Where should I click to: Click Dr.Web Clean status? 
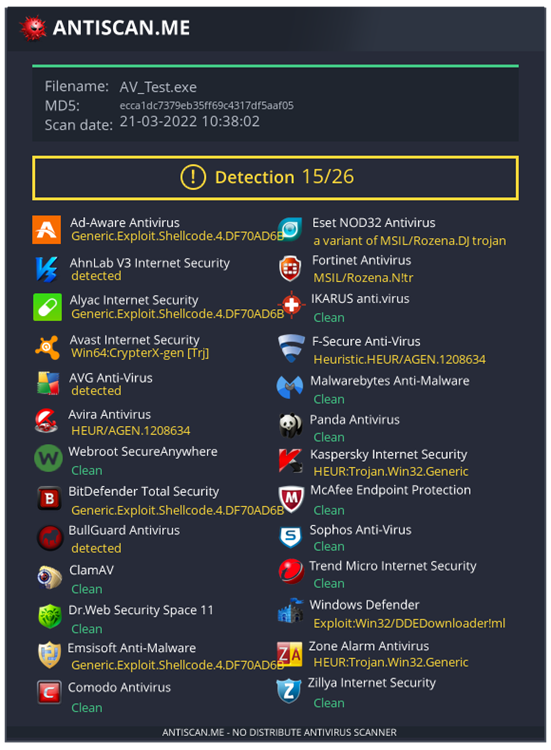coord(87,629)
